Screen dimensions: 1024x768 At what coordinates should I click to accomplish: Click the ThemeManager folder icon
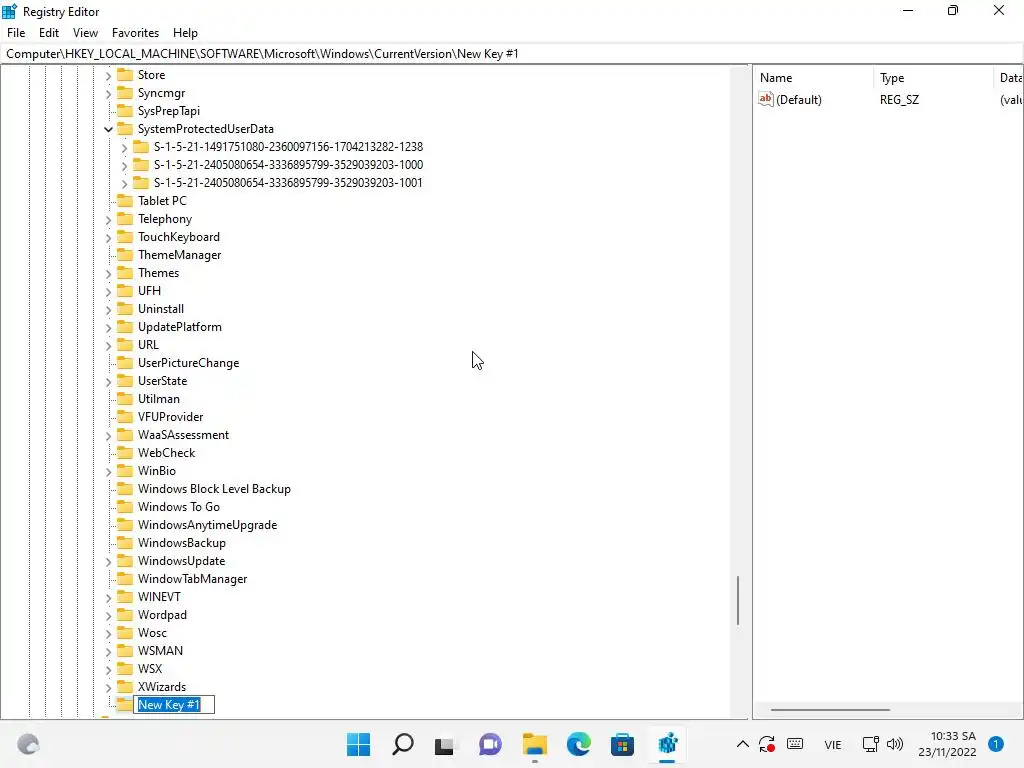click(125, 255)
